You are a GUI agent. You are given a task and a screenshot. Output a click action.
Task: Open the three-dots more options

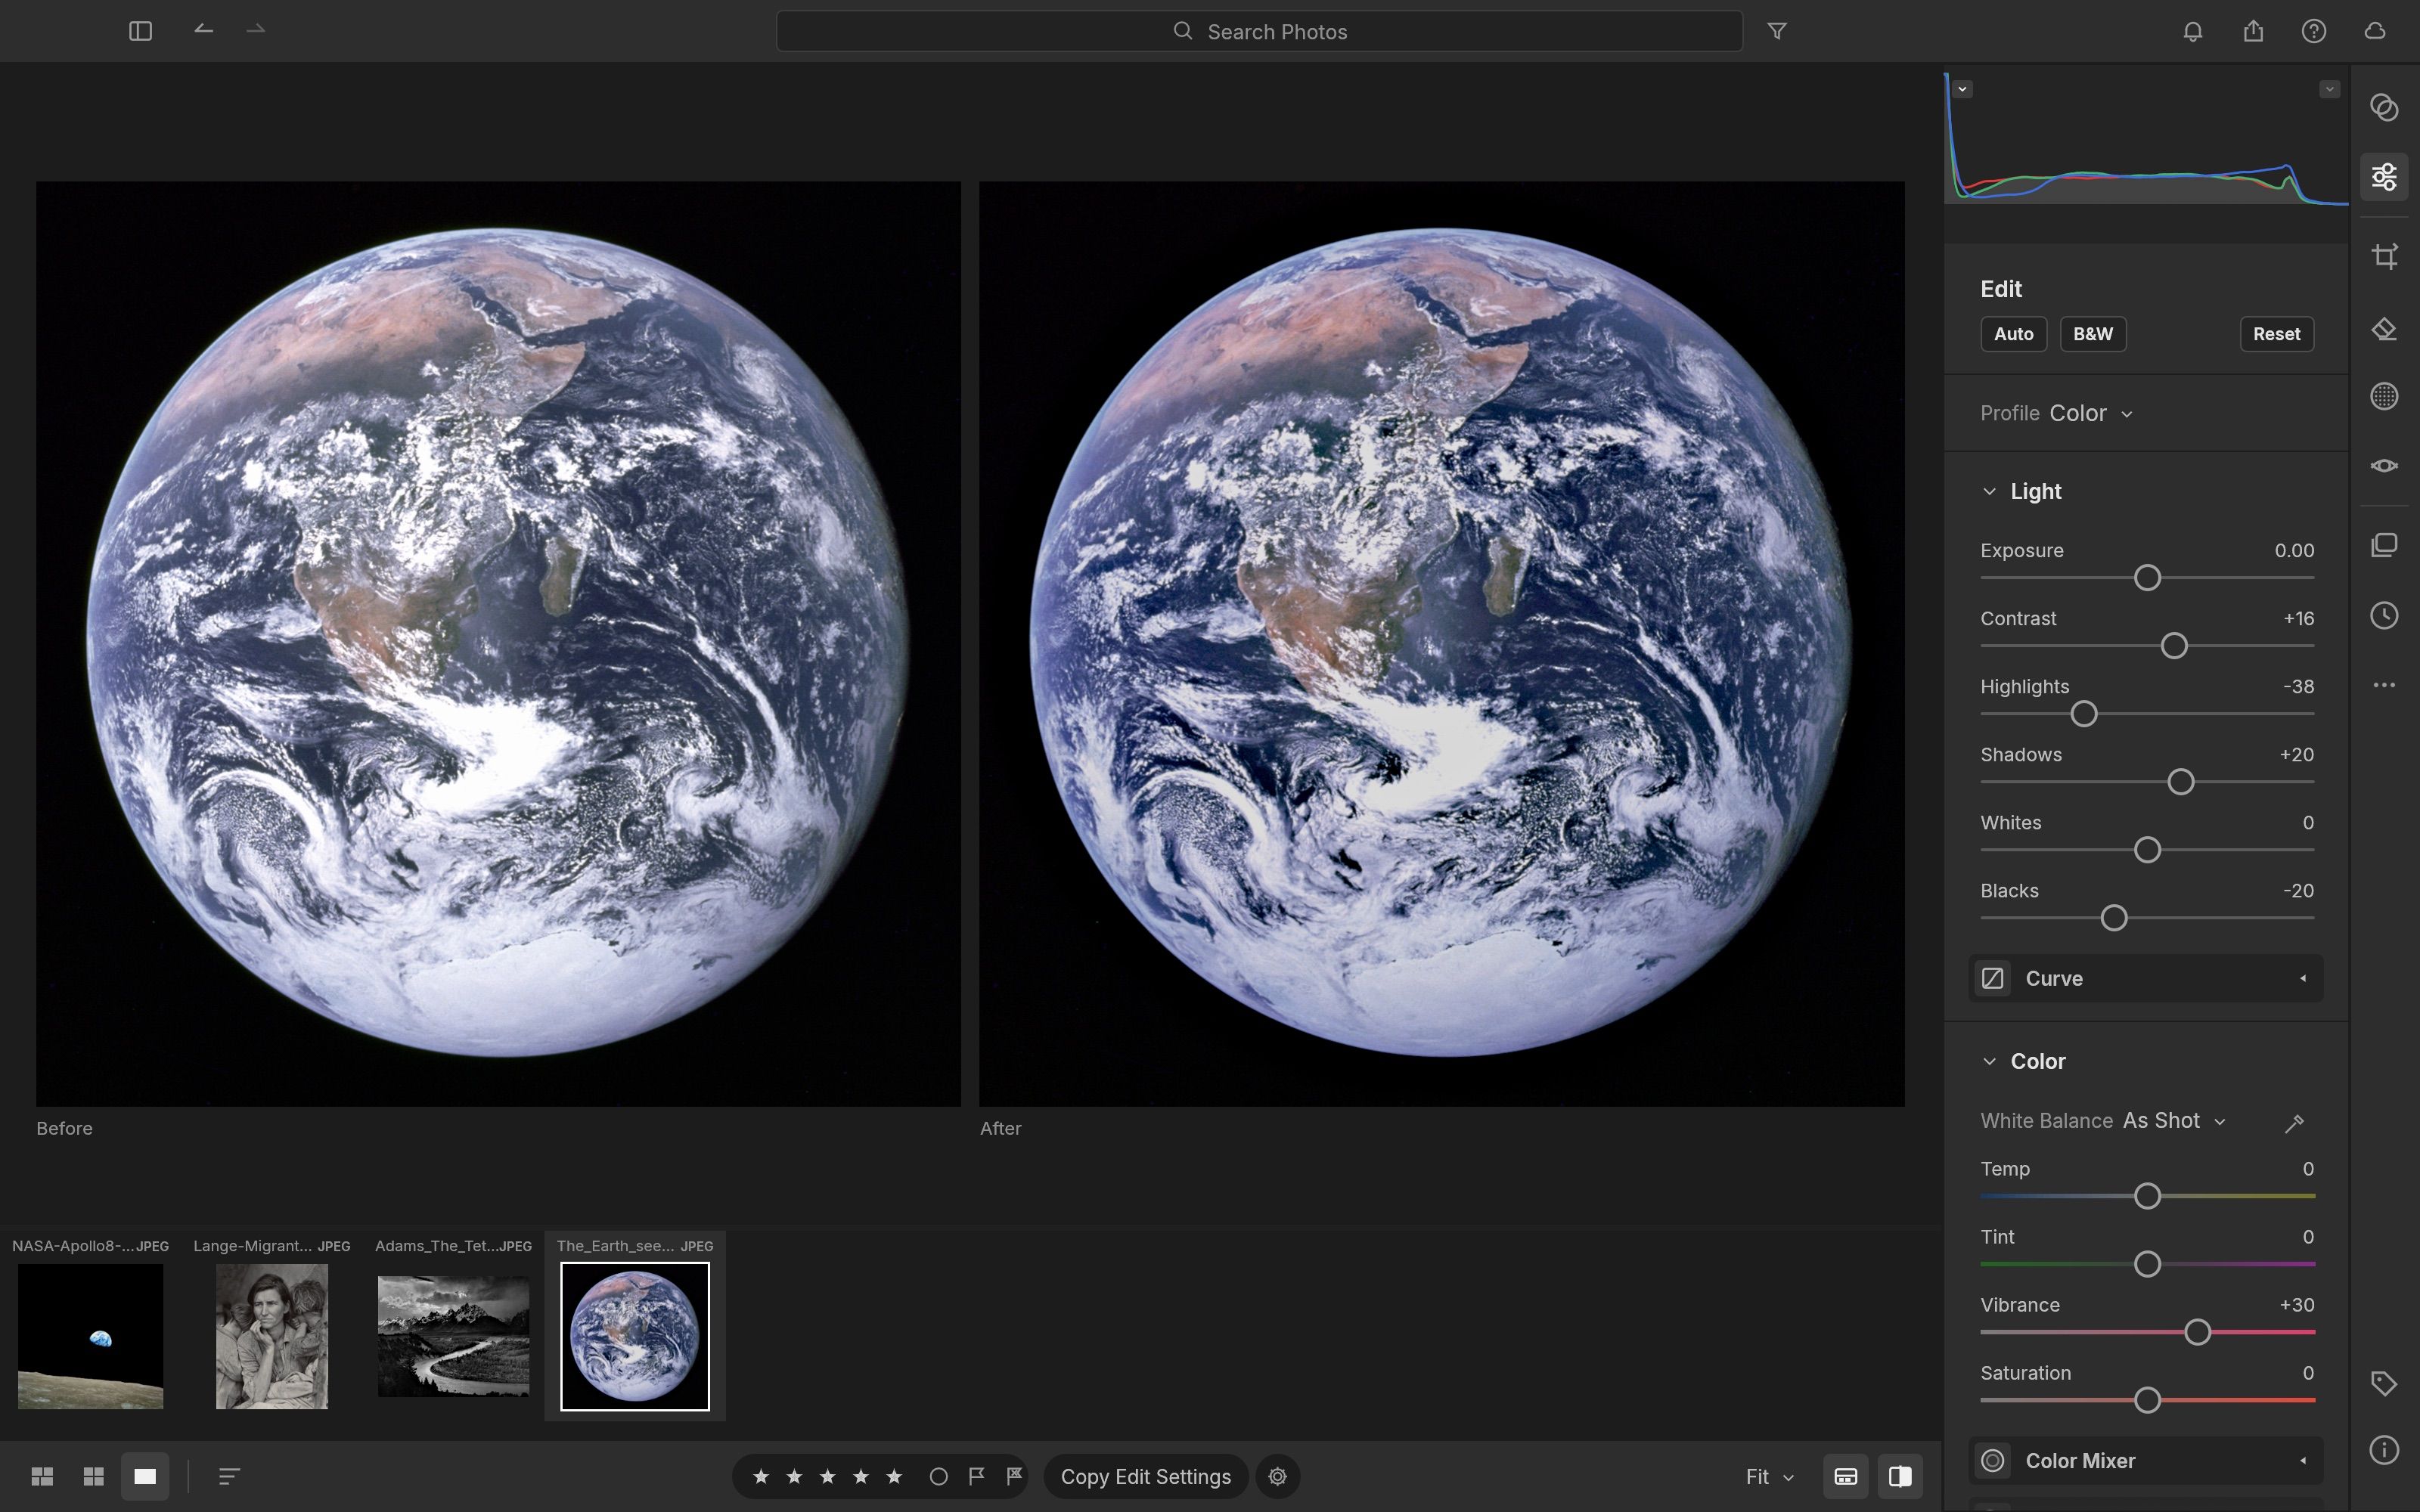[x=2384, y=685]
